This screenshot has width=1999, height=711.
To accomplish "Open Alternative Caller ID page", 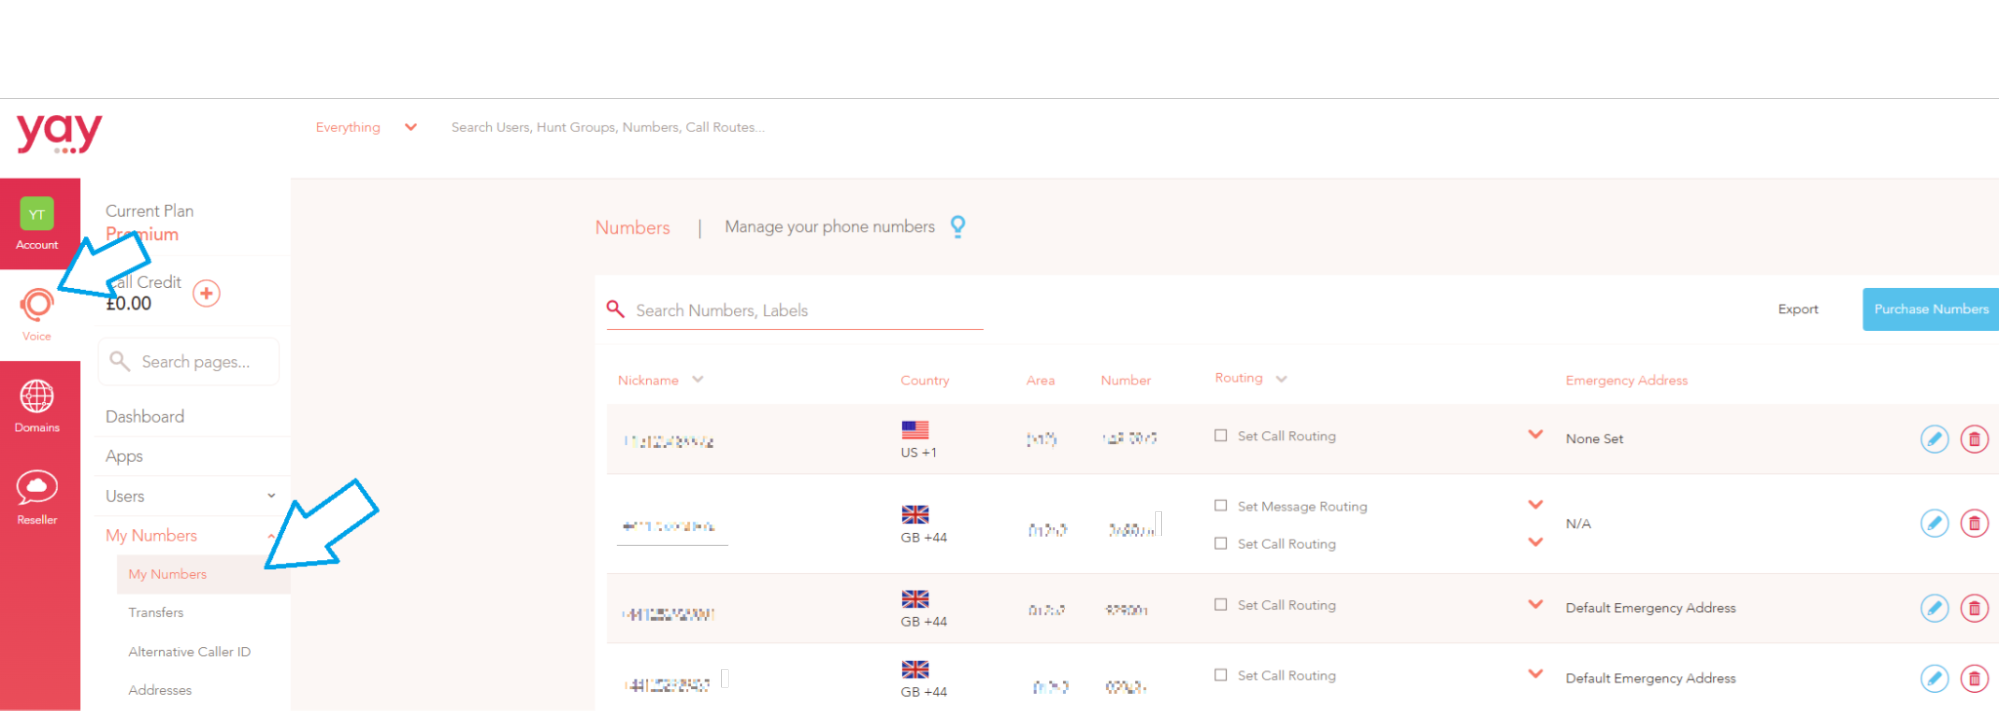I will point(190,651).
